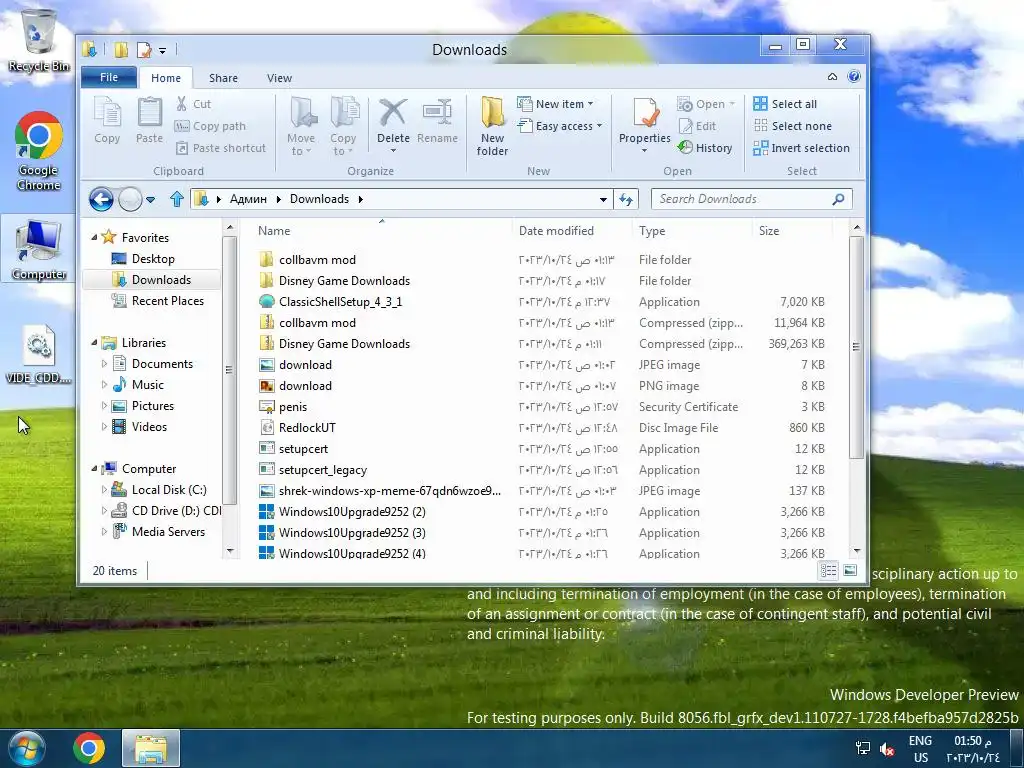
Task: Click the ENG US language indicator
Action: 920,749
